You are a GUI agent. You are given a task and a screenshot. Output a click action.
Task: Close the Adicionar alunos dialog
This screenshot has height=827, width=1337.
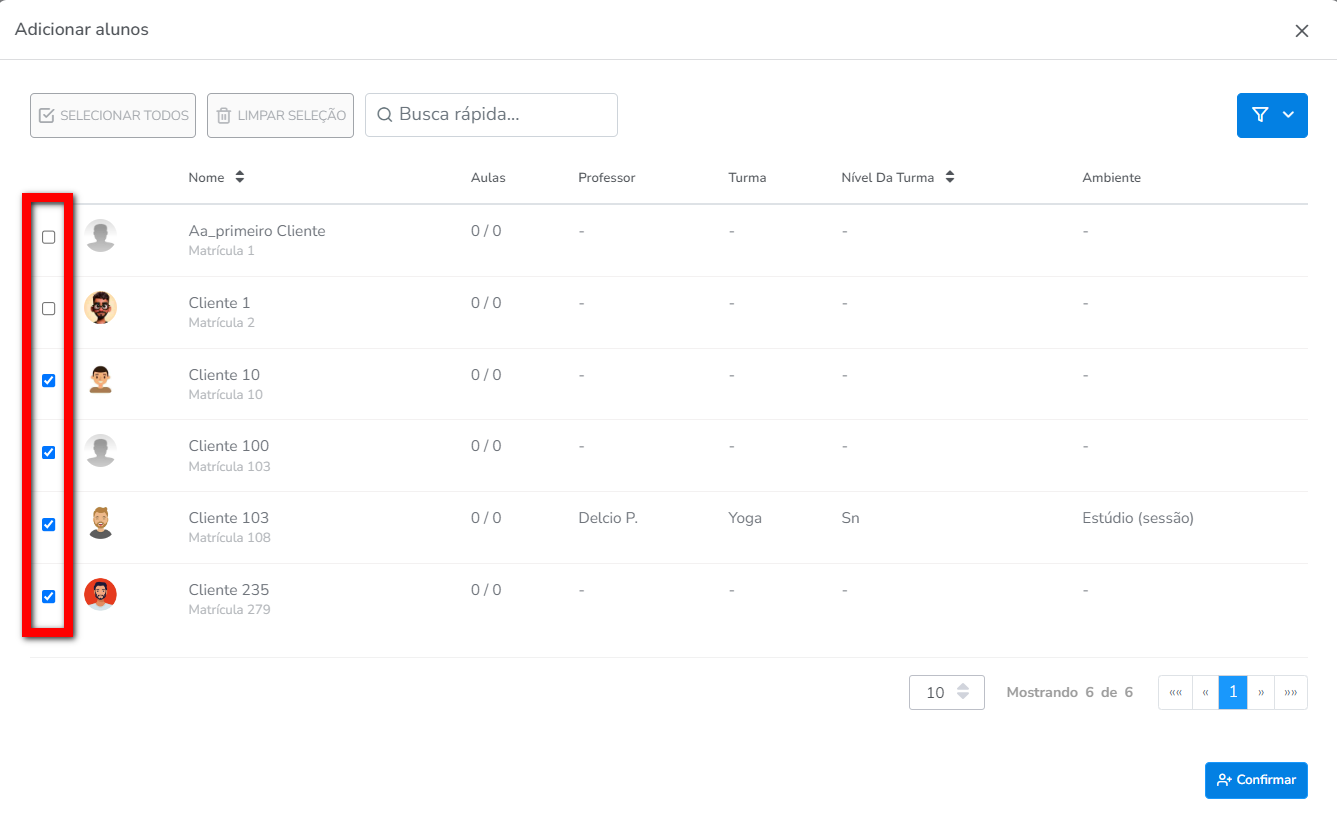(x=1301, y=31)
